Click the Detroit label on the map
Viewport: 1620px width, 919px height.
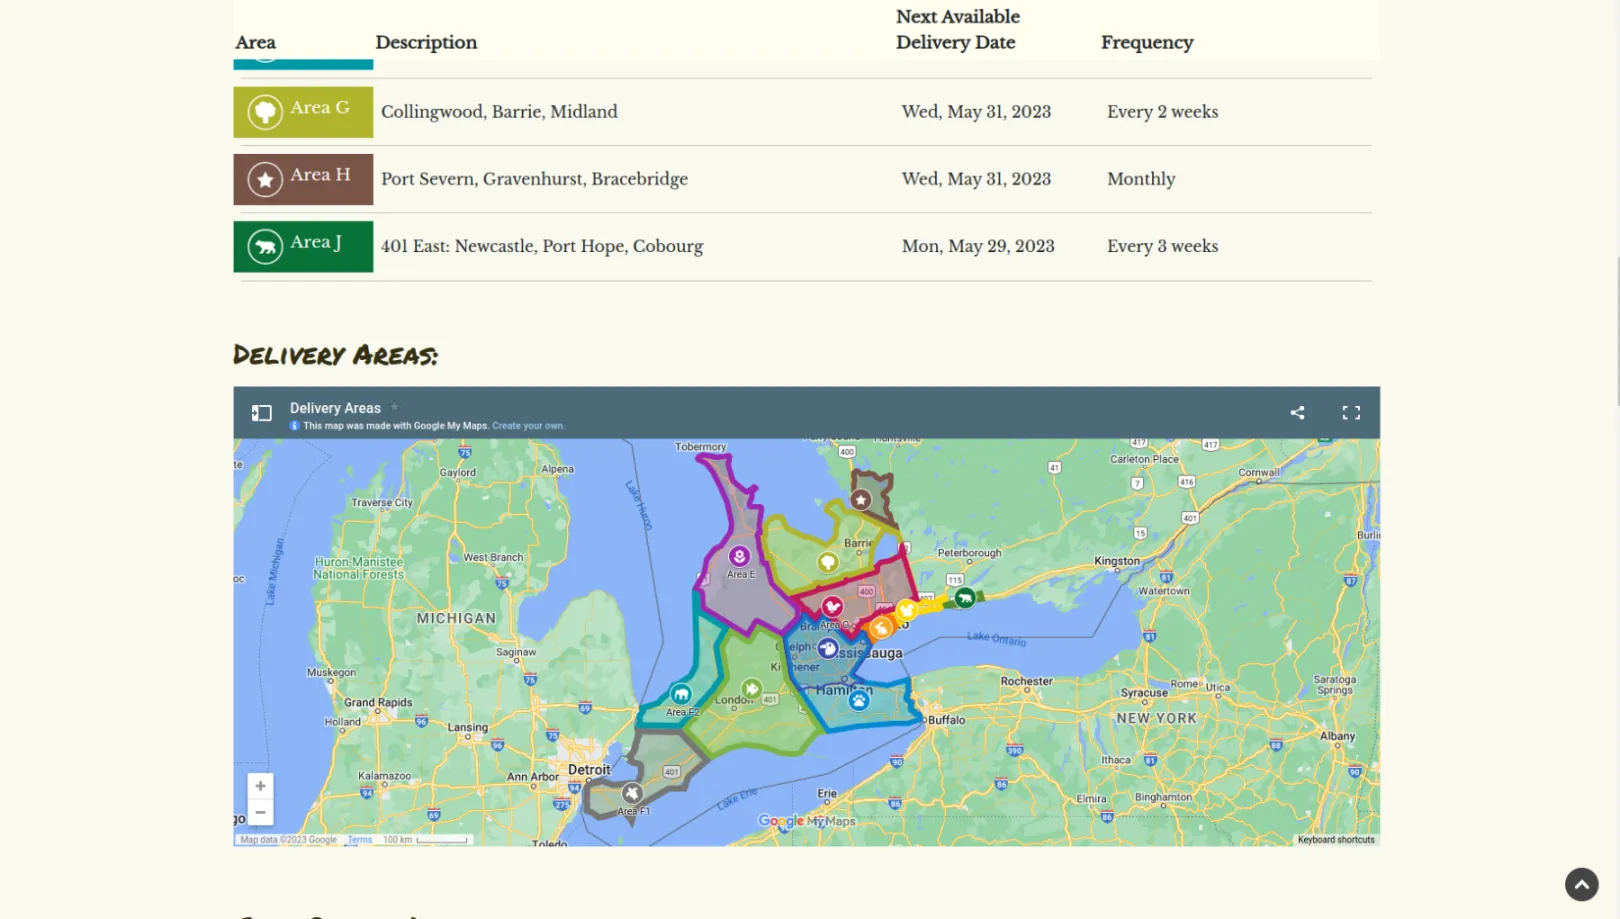click(x=589, y=770)
